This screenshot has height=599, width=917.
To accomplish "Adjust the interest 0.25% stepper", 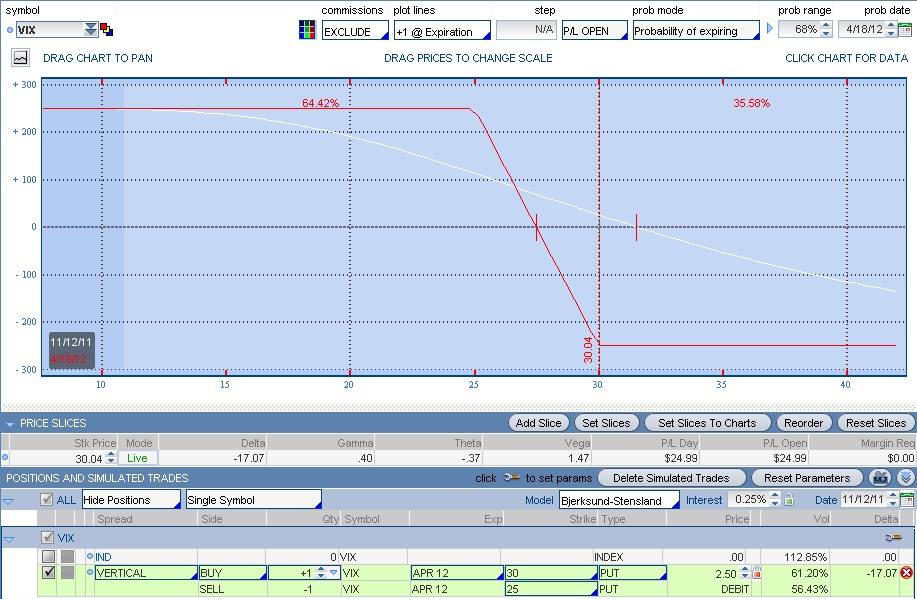I will click(x=775, y=499).
